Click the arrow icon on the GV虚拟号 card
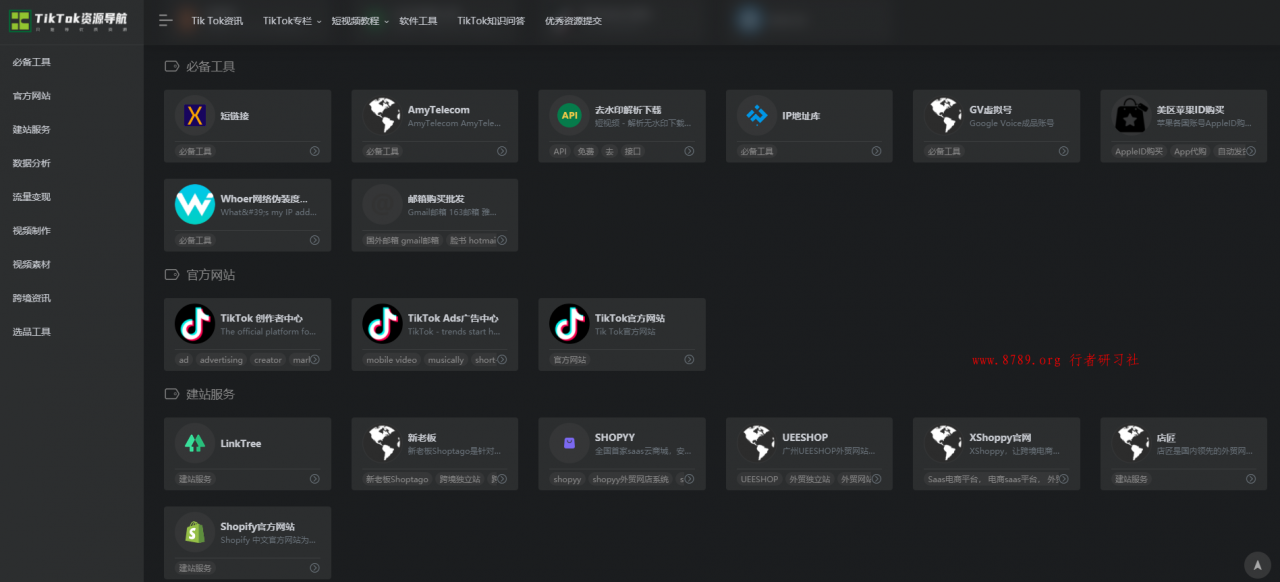 [x=1063, y=151]
